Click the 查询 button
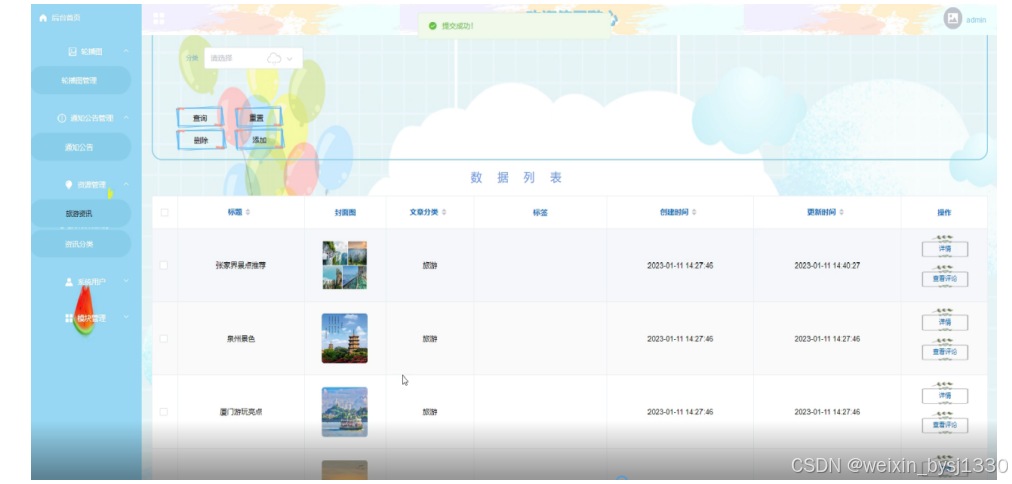This screenshot has height=484, width=1012. pos(200,118)
